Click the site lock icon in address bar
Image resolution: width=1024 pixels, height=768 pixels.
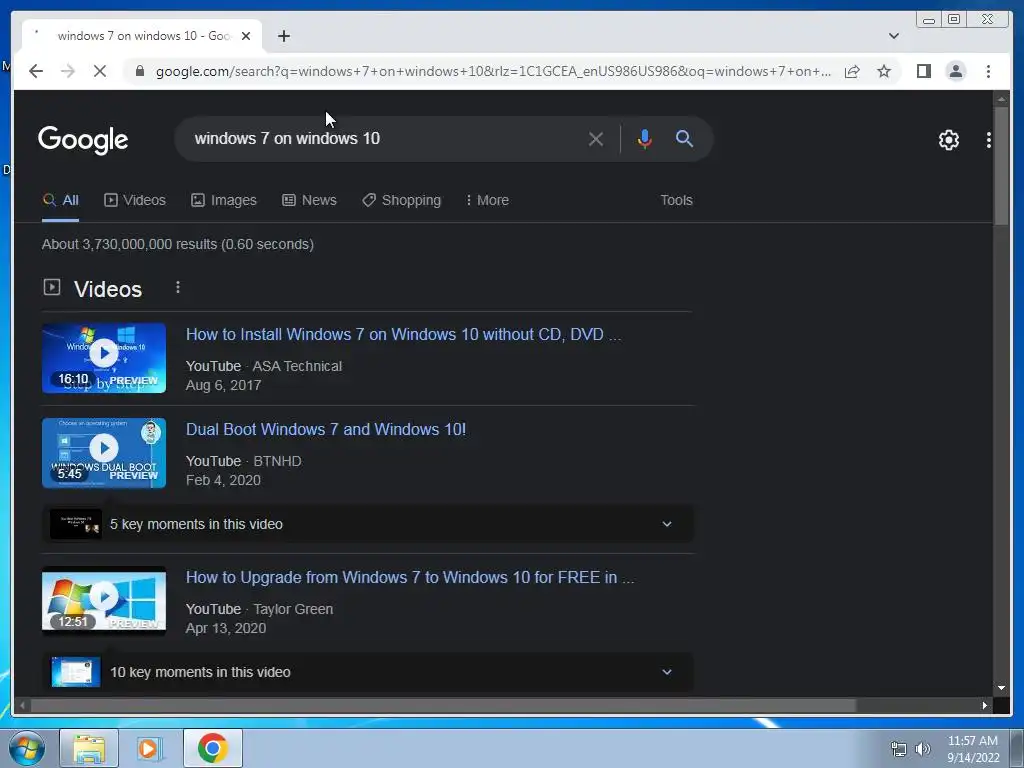(x=140, y=71)
